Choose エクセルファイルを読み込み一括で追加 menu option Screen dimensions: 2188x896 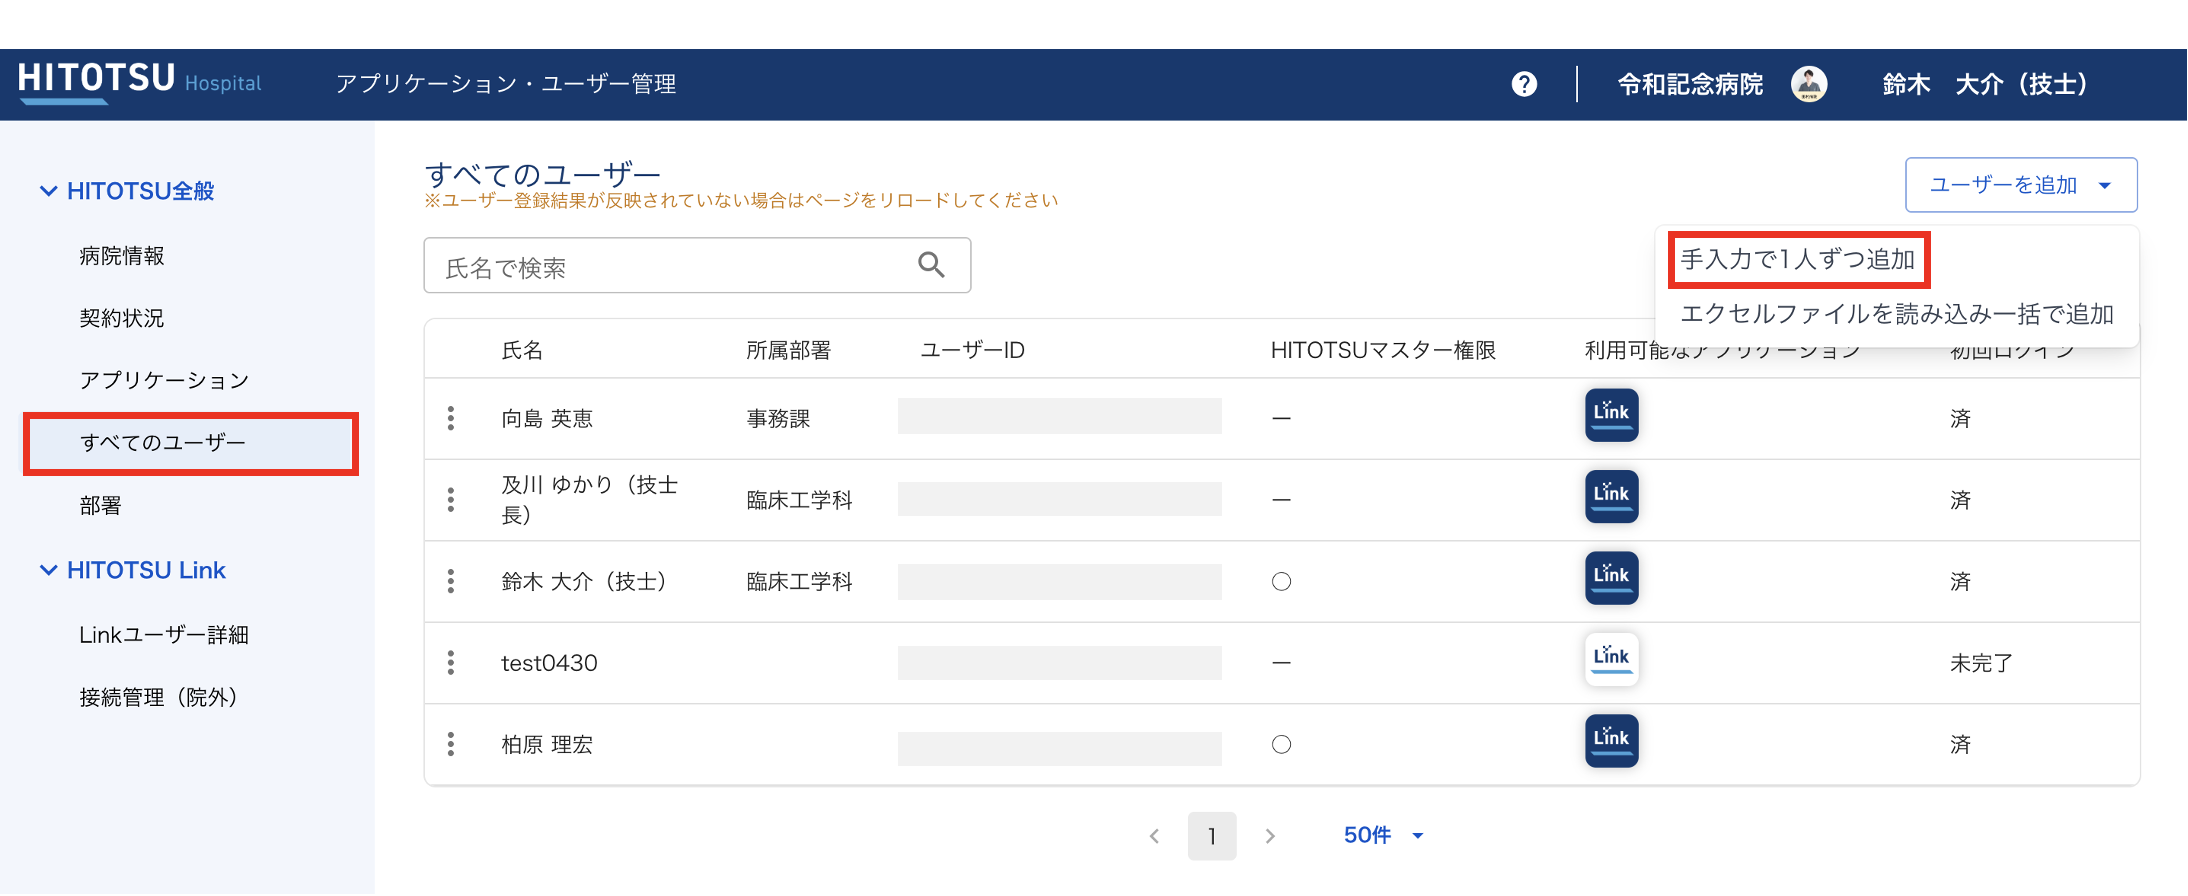coord(1896,314)
